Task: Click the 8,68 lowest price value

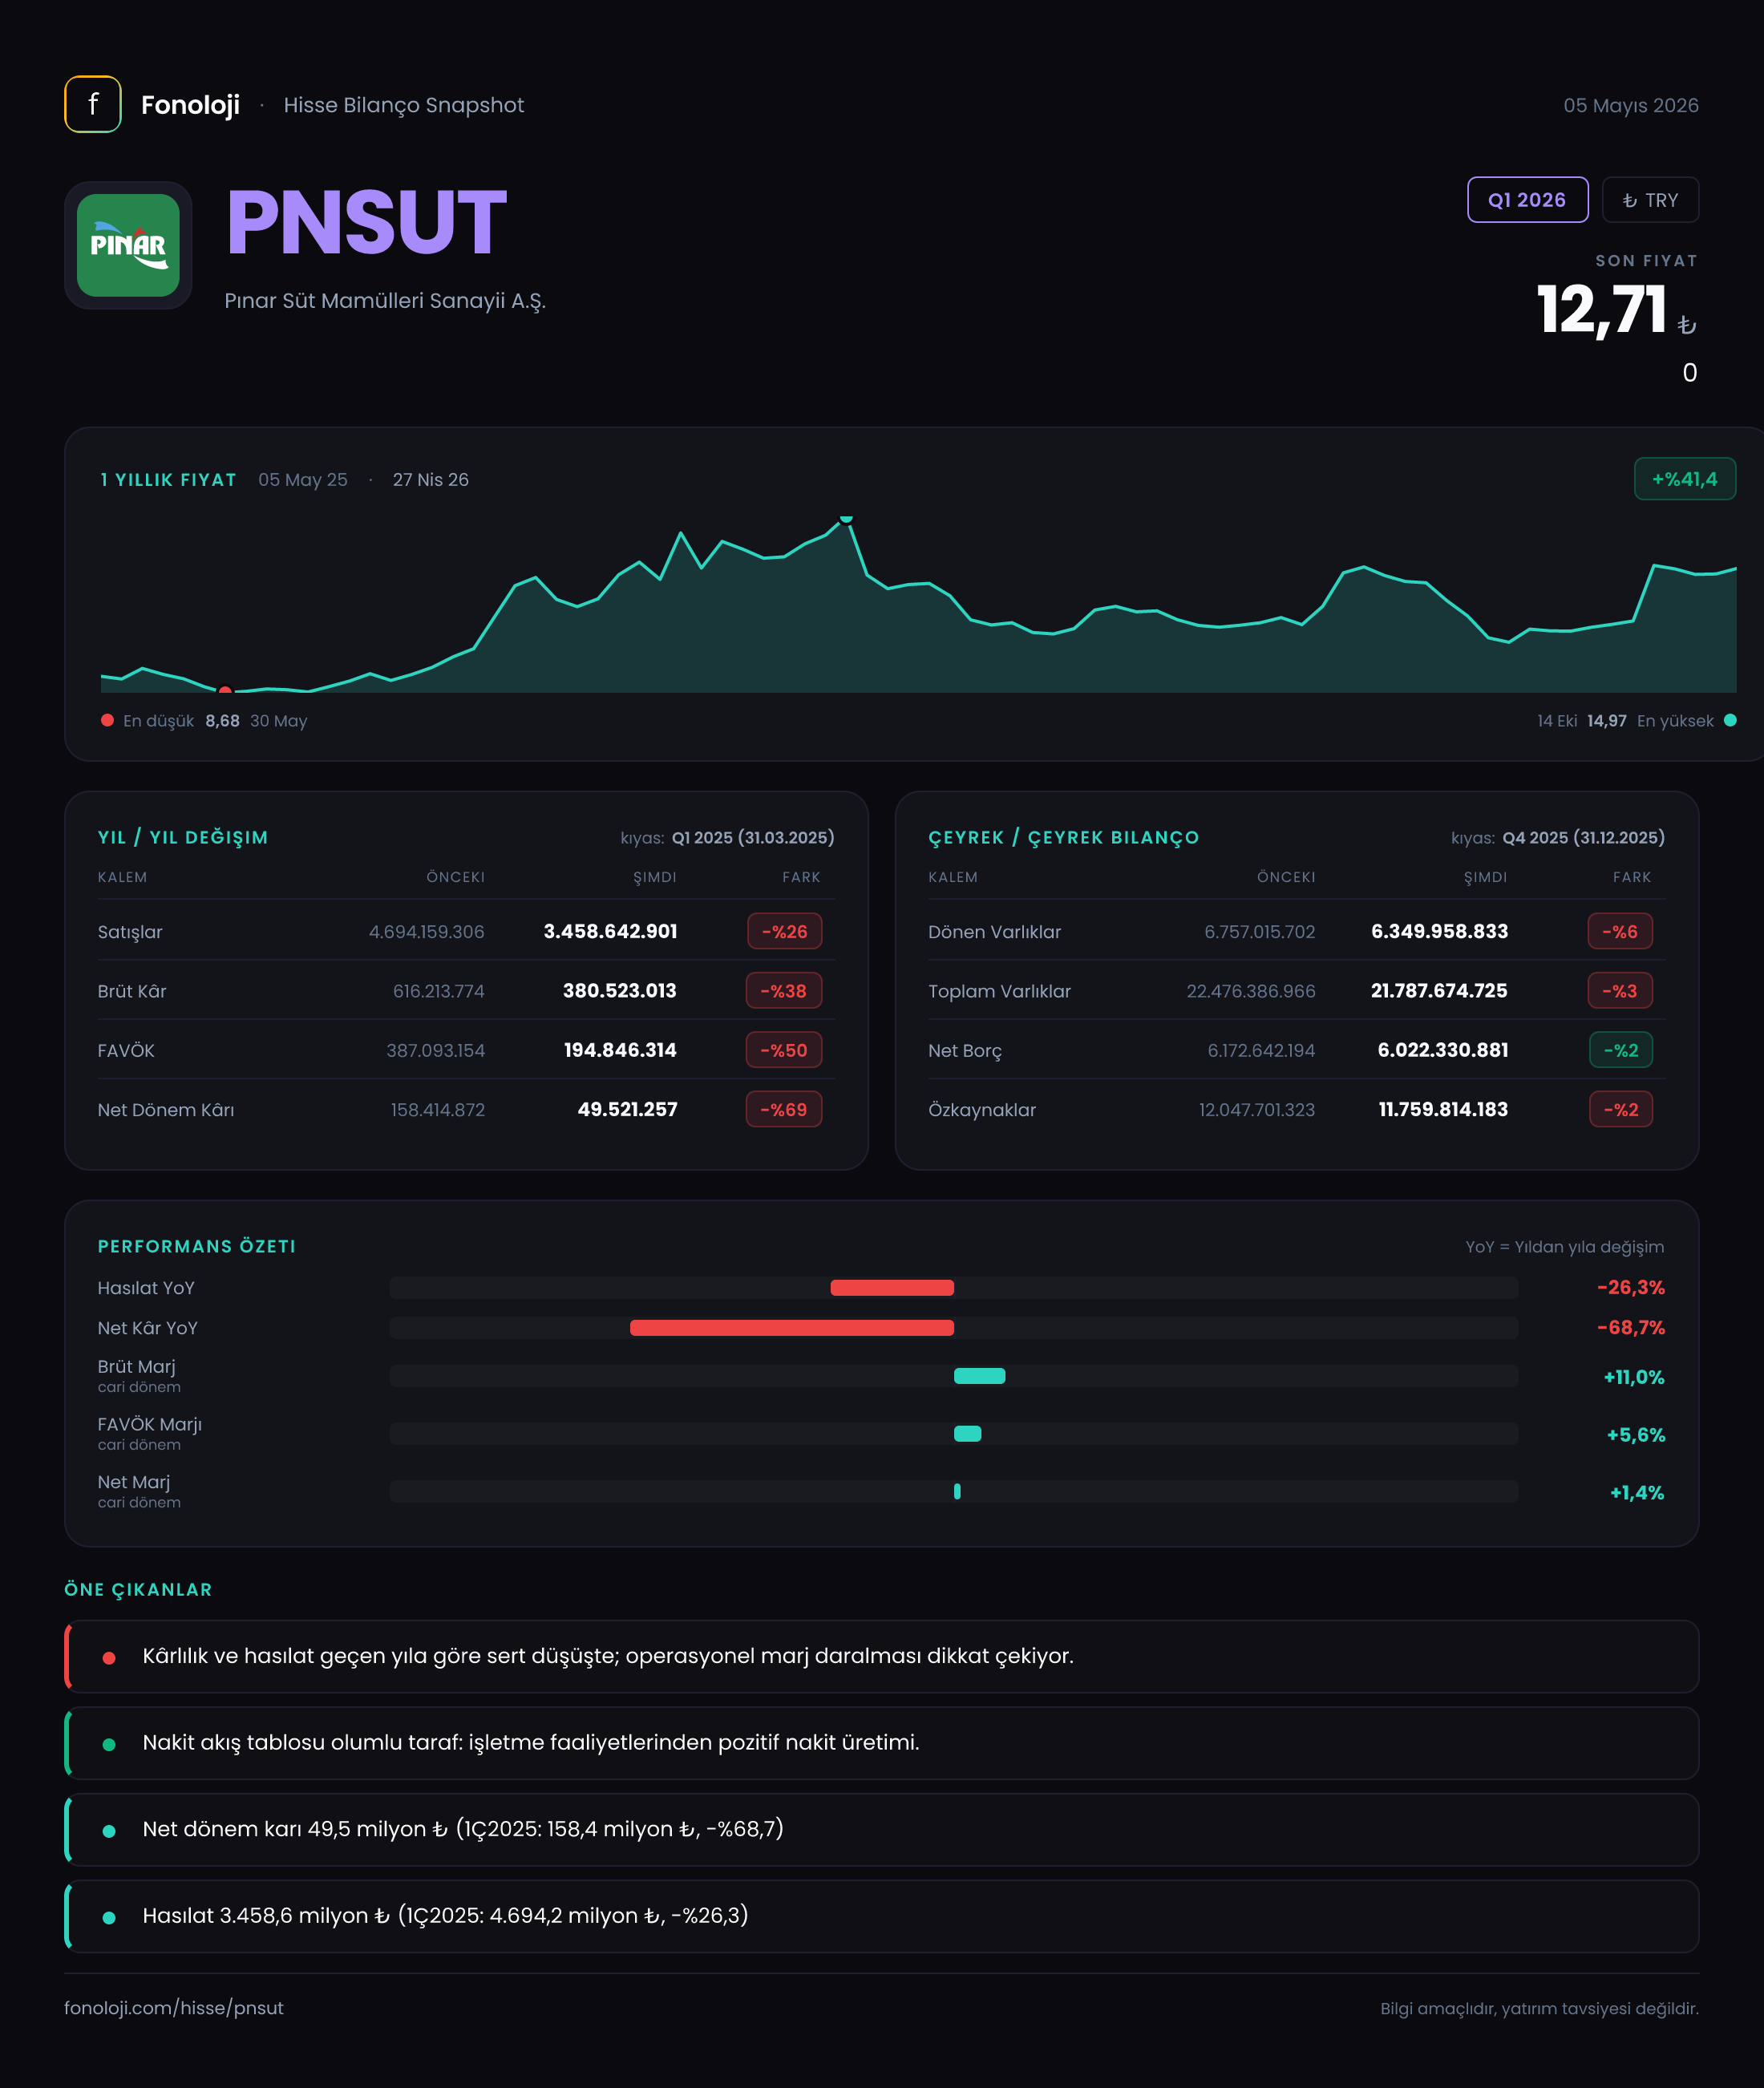Action: tap(222, 721)
